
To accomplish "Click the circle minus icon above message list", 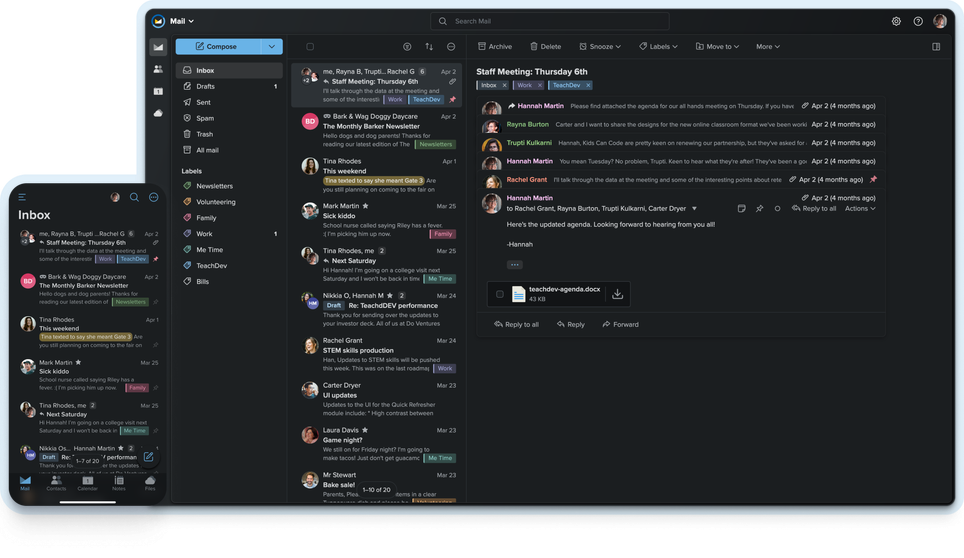I will click(x=451, y=47).
